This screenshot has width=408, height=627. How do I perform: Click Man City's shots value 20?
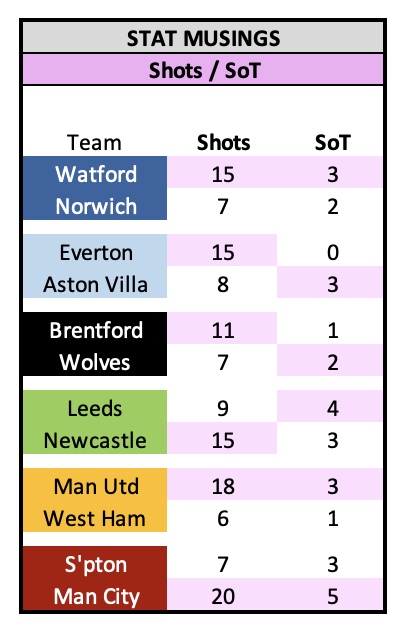[222, 594]
